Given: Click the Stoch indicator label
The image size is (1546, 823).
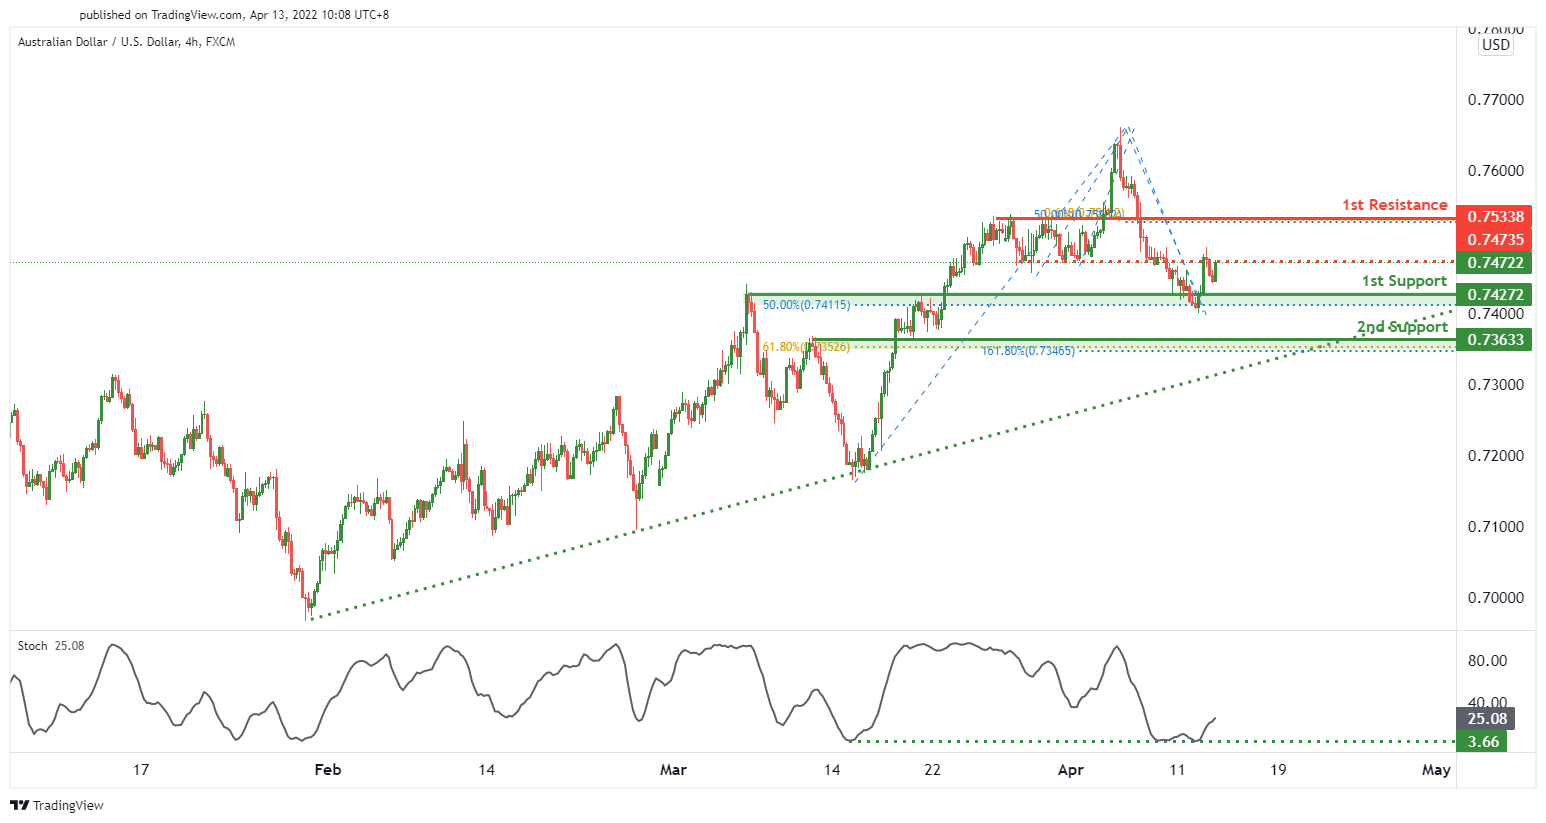Looking at the screenshot, I should pos(33,646).
